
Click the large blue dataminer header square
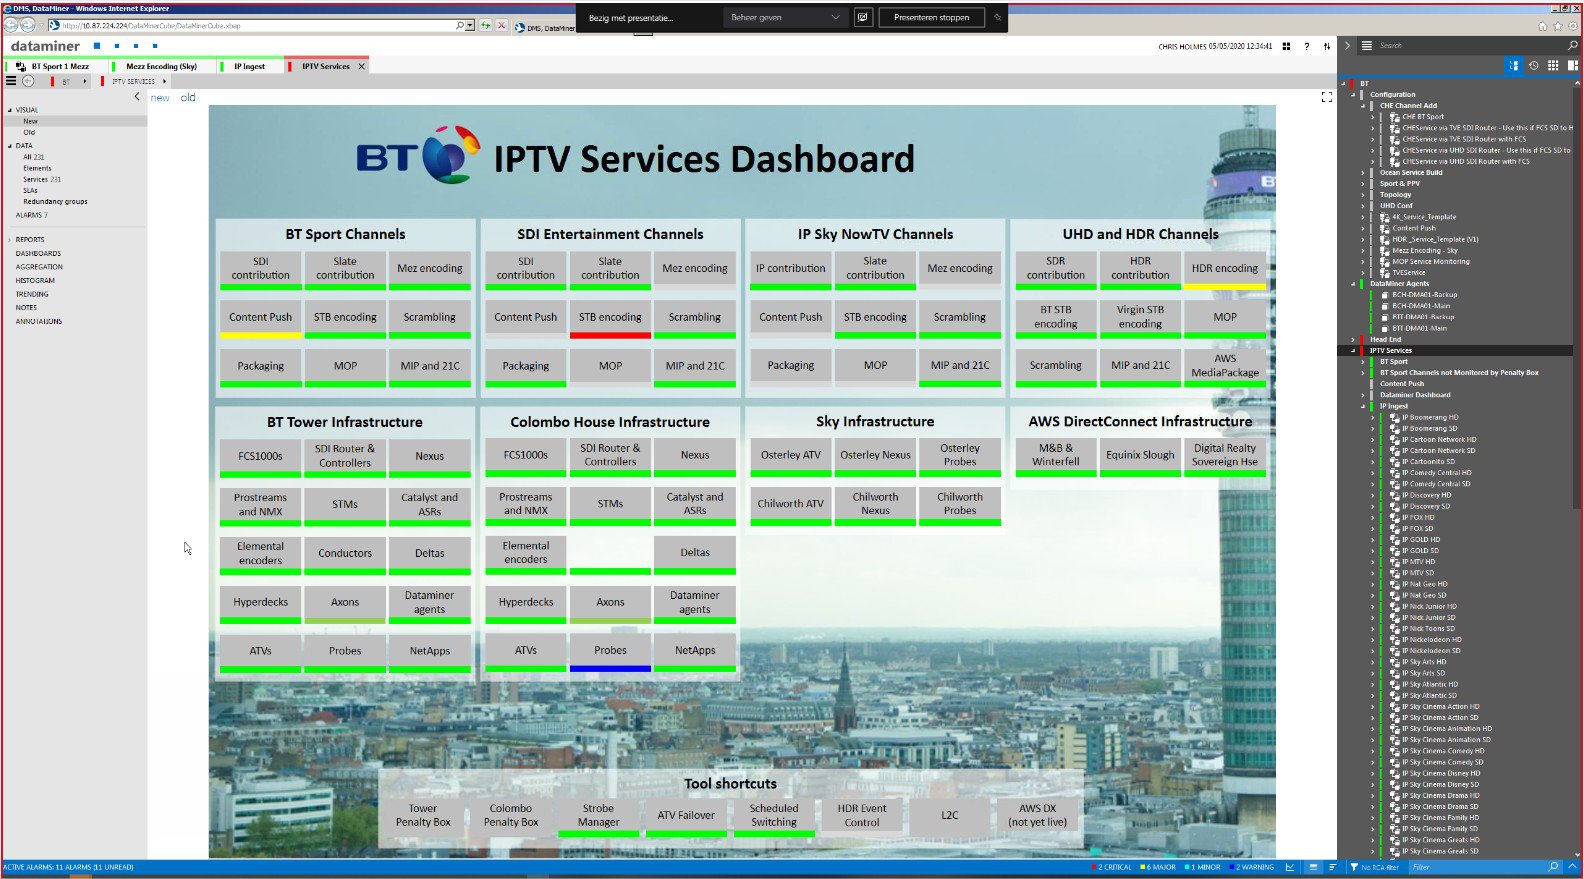[x=97, y=46]
